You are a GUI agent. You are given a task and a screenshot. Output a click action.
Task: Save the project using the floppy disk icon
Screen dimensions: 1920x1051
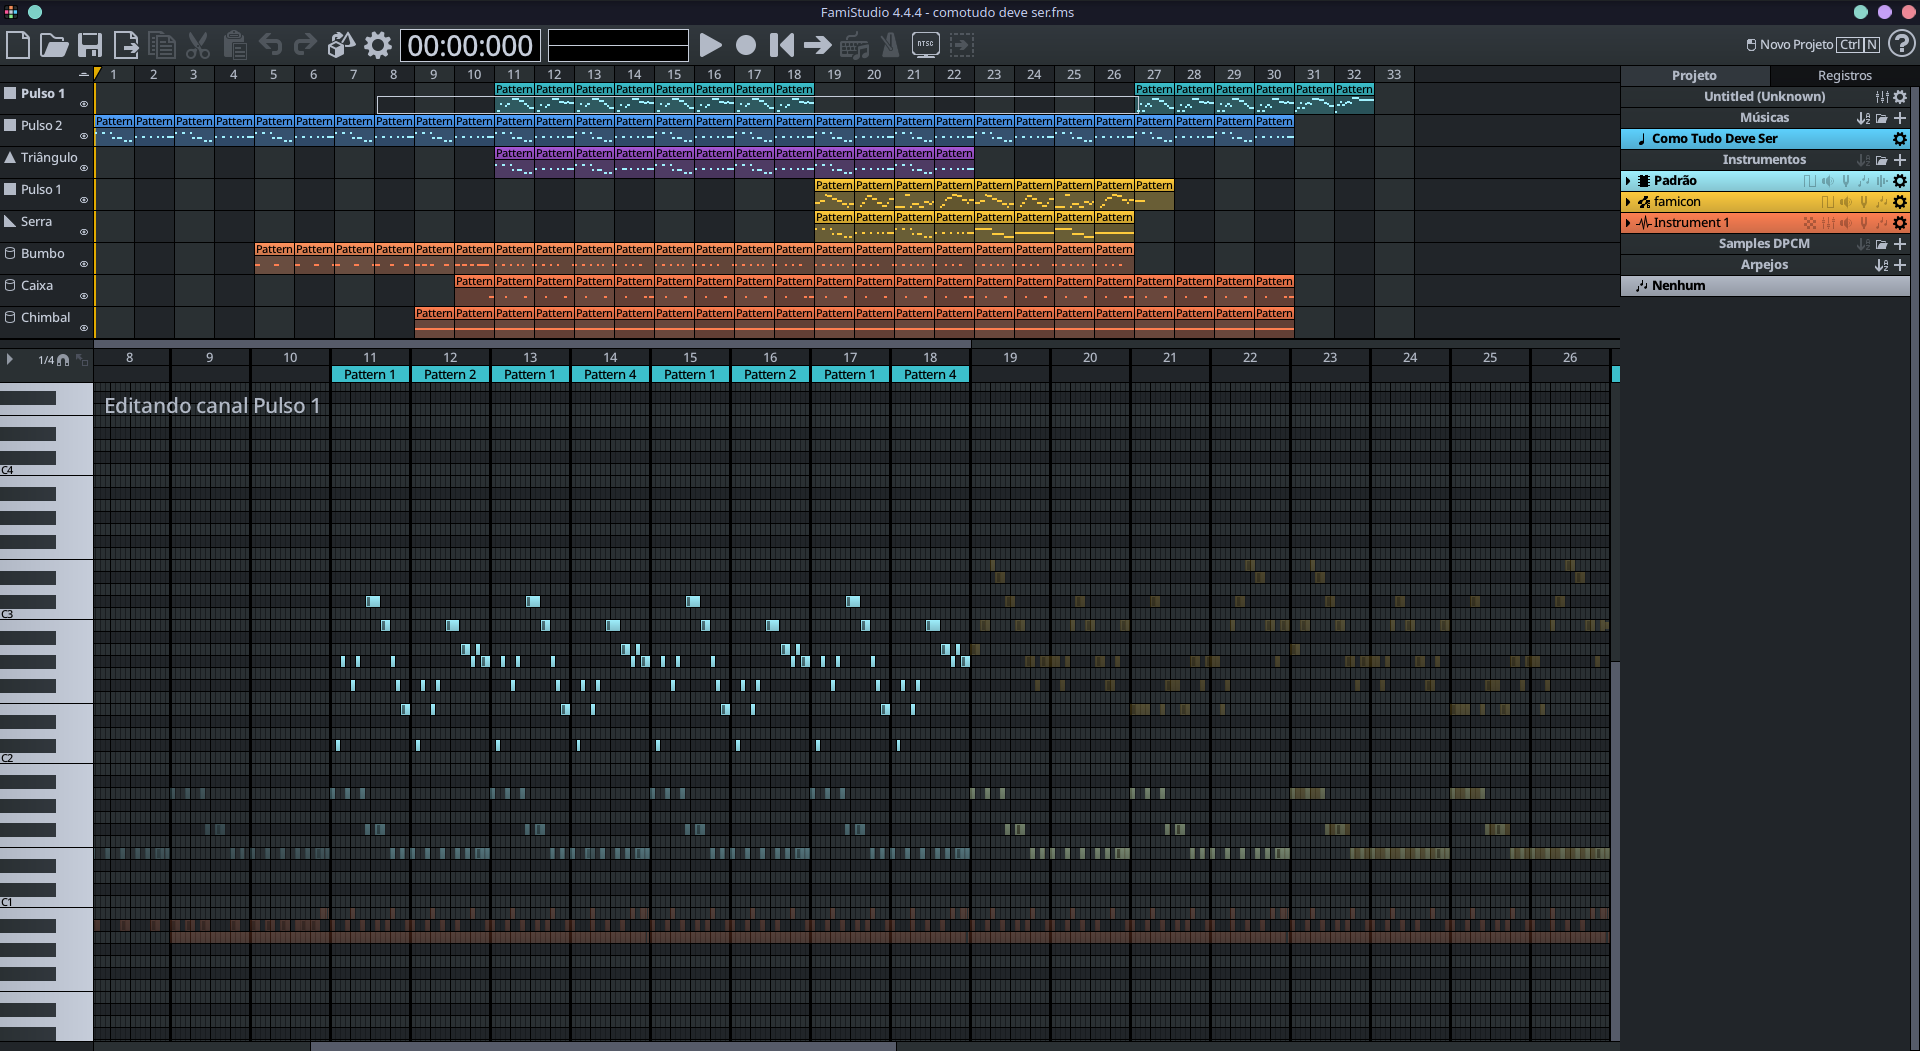tap(90, 45)
